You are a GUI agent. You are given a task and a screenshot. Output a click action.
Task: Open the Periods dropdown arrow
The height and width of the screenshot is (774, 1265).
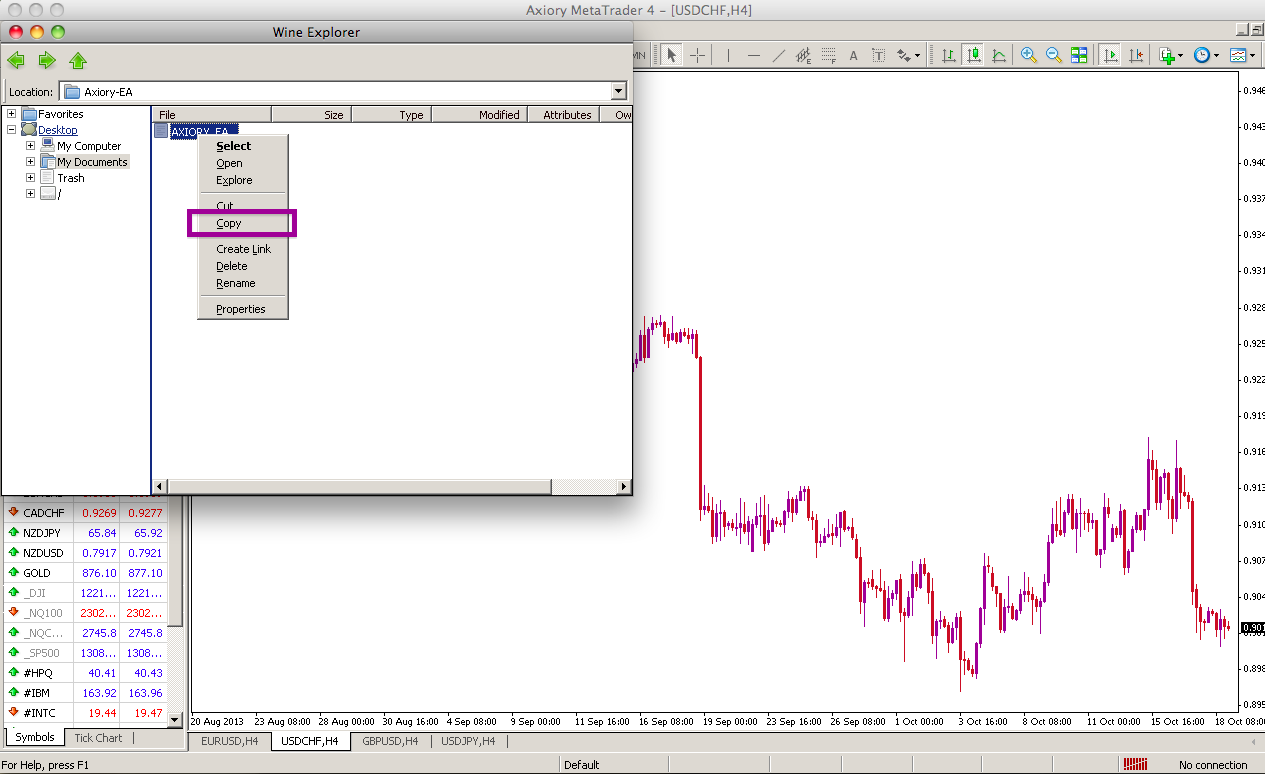pyautogui.click(x=1216, y=56)
